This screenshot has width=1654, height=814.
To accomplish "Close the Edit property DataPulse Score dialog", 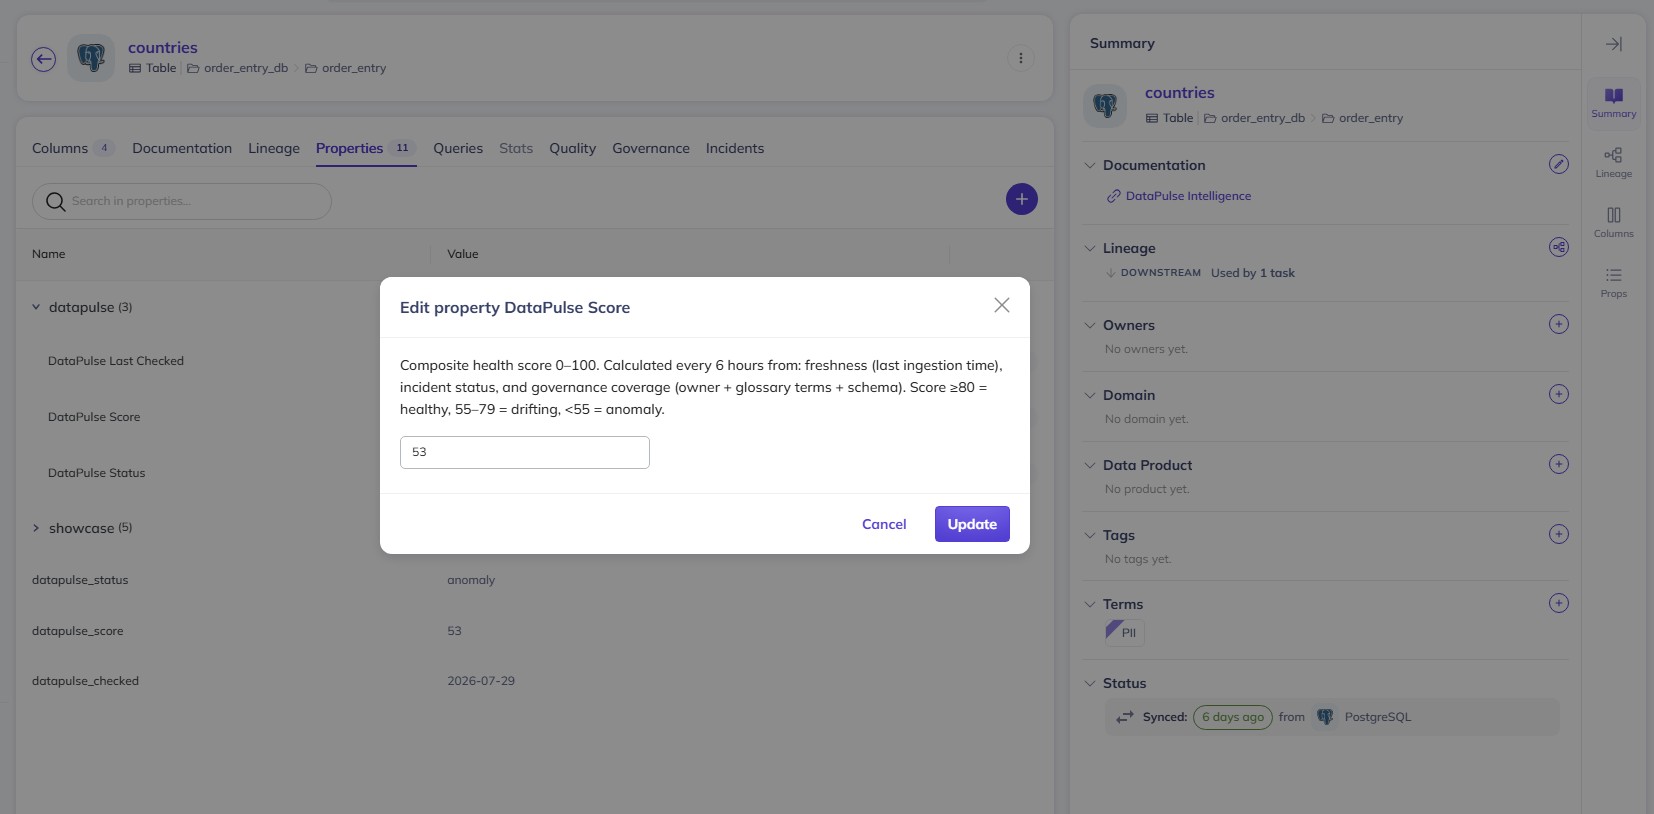I will coord(1001,305).
